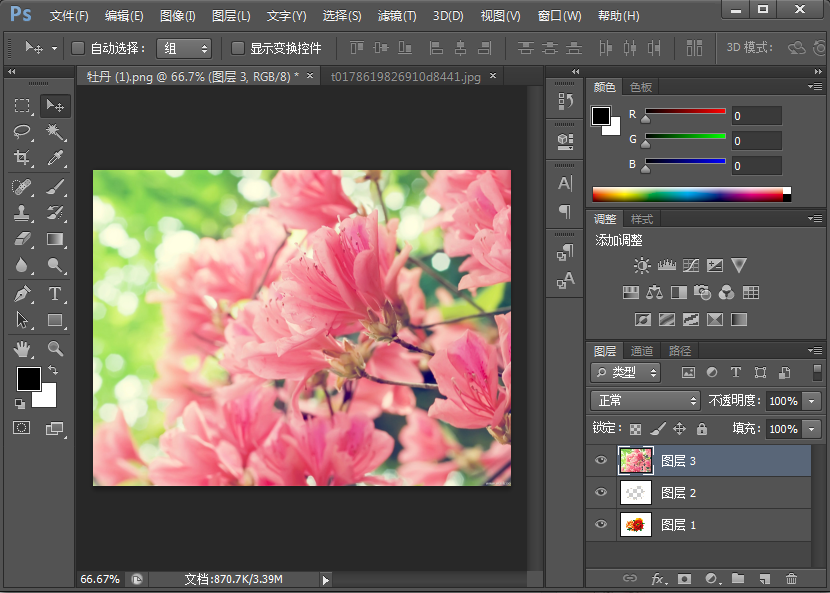Select the Spot Healing Brush tool
This screenshot has height=593, width=830.
tap(22, 187)
